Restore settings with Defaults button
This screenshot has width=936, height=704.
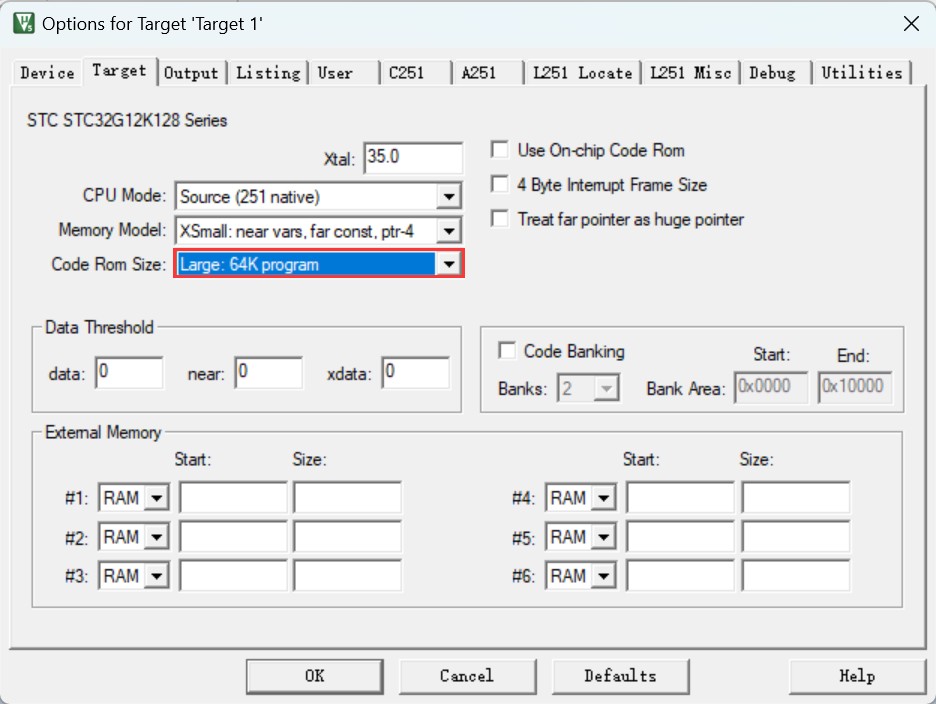point(620,676)
